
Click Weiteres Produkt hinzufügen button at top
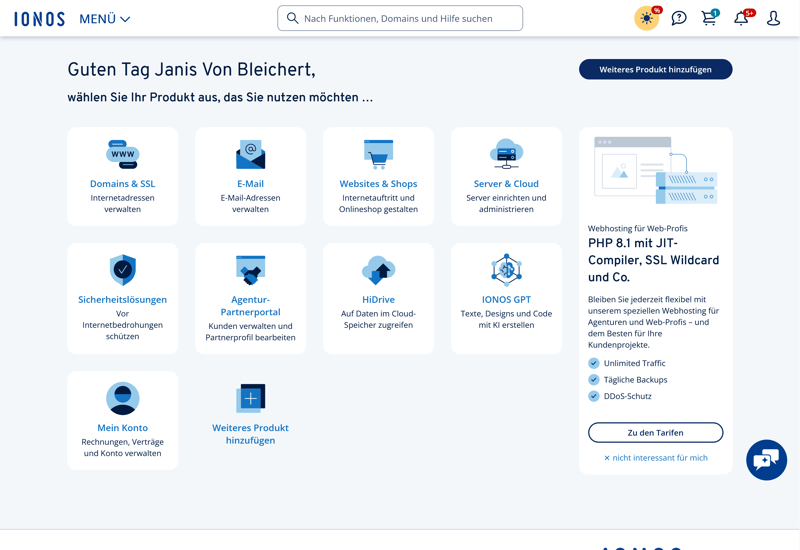(x=656, y=69)
